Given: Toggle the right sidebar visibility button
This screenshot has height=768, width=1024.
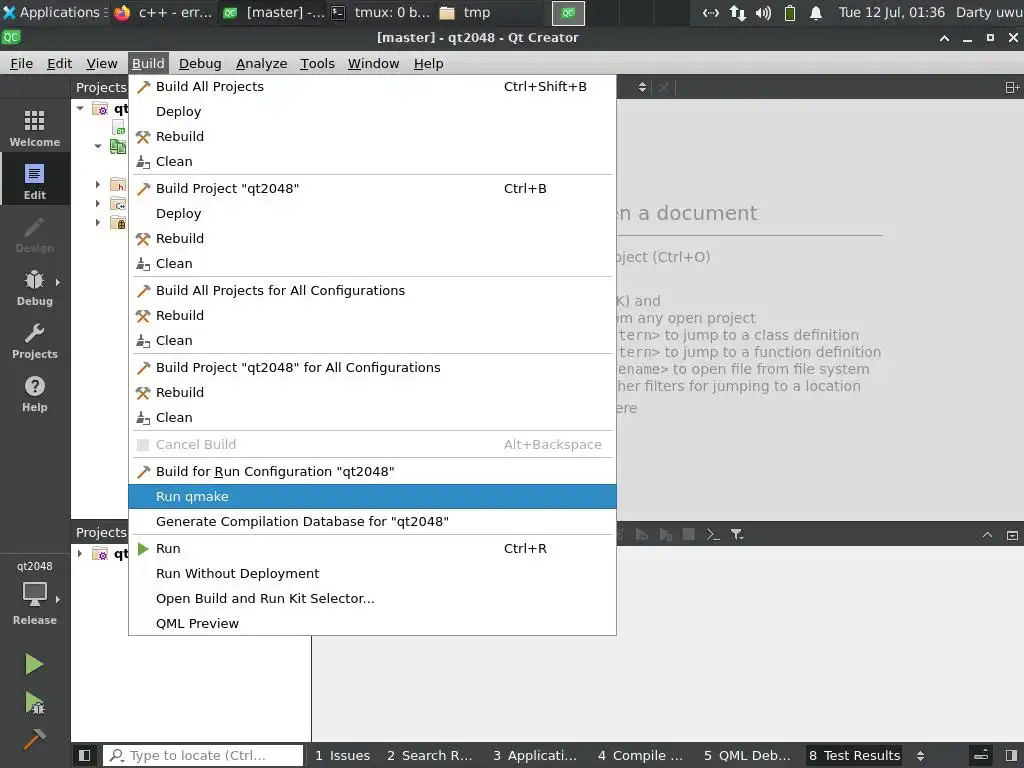Looking at the screenshot, I should click(x=1012, y=756).
